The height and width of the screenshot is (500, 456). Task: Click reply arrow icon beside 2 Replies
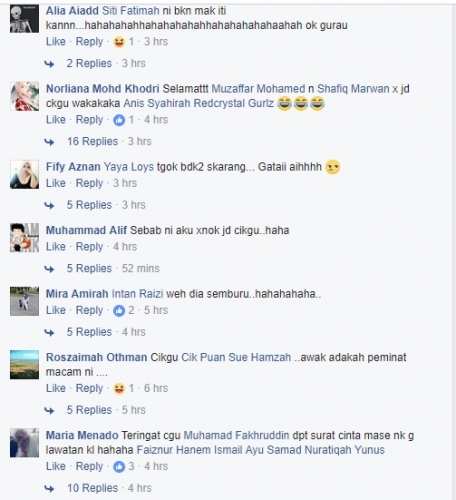(49, 64)
